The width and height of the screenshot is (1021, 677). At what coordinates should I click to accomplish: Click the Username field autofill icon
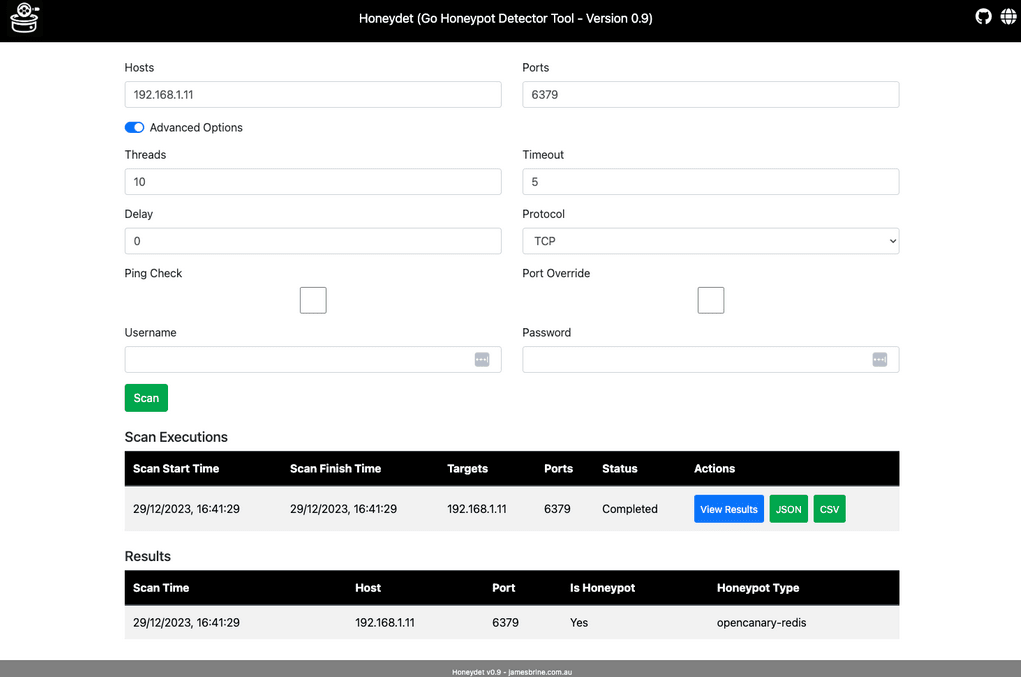pyautogui.click(x=482, y=359)
